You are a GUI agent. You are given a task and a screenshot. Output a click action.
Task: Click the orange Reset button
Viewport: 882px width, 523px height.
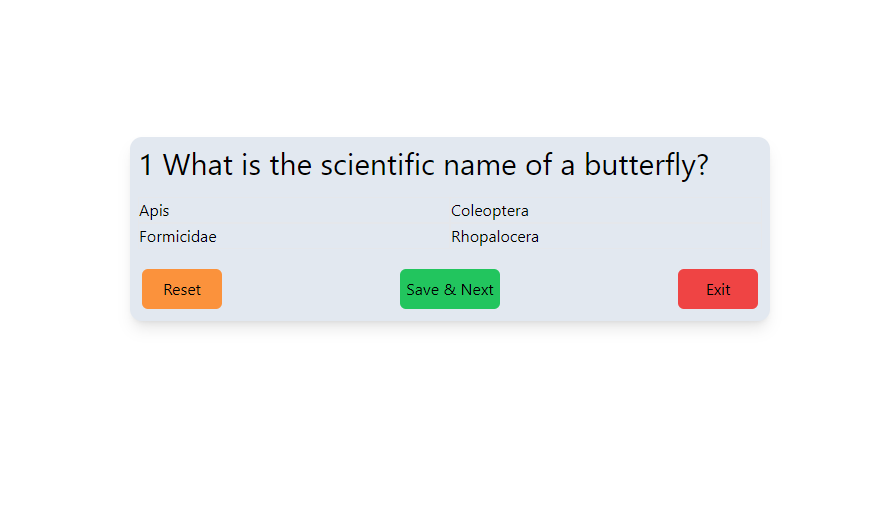tap(182, 289)
